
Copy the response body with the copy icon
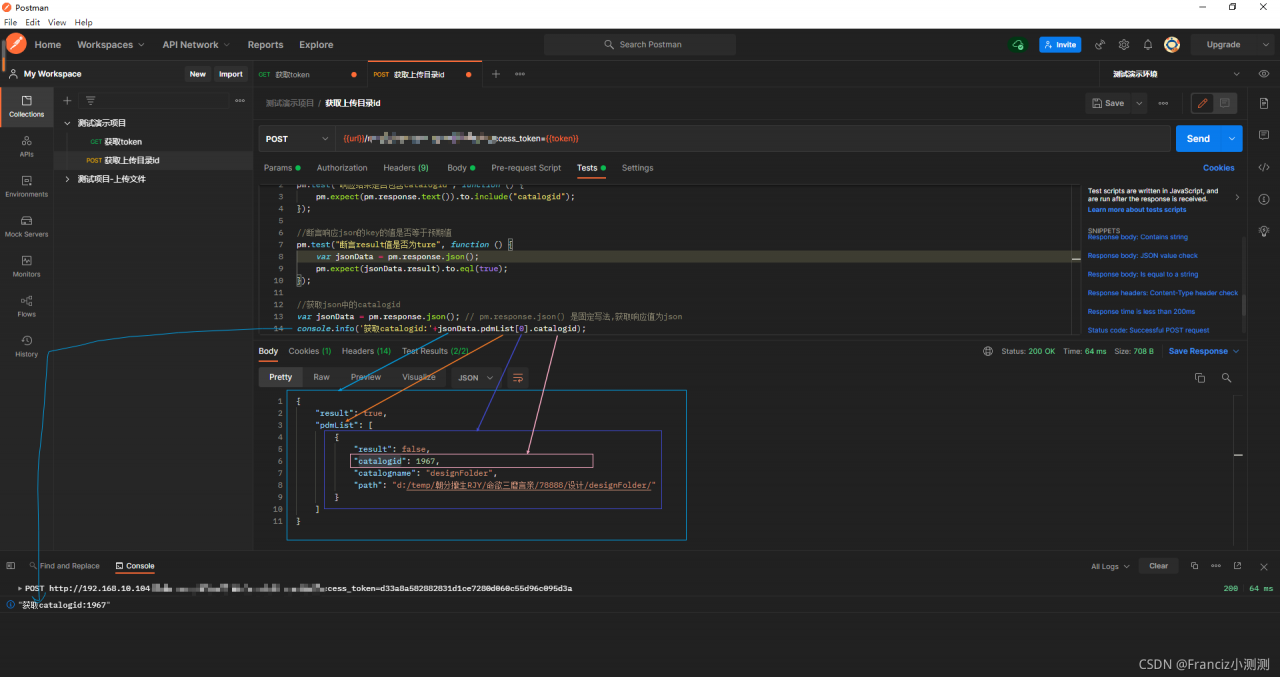point(1200,378)
